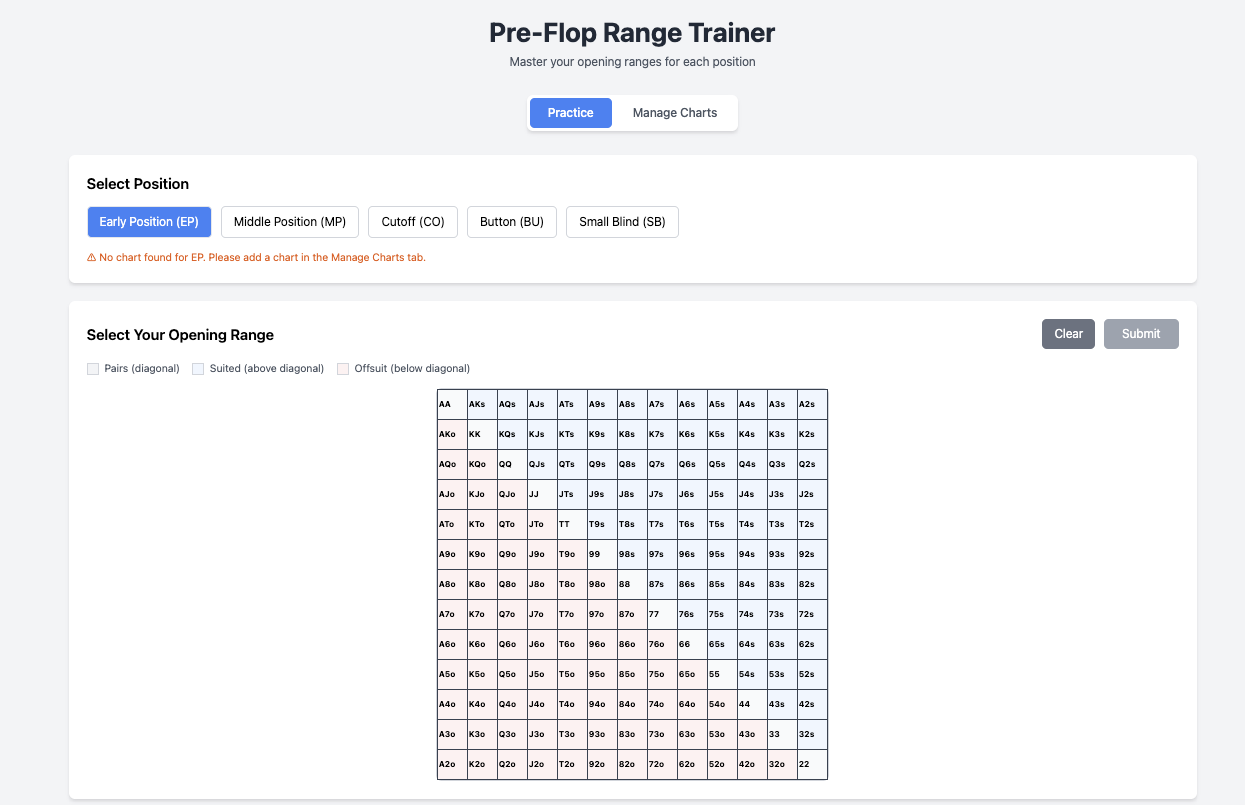Image resolution: width=1245 pixels, height=805 pixels.
Task: Select the KJs hand cell
Action: click(543, 435)
